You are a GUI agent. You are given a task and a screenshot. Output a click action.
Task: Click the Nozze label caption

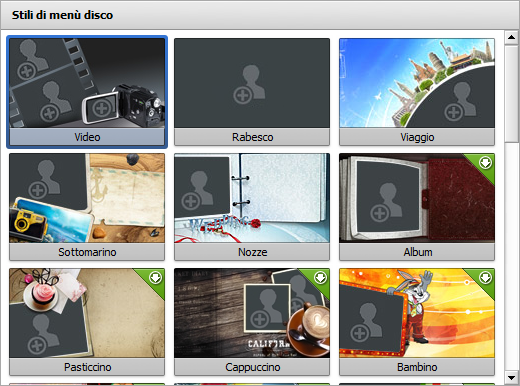pyautogui.click(x=252, y=252)
